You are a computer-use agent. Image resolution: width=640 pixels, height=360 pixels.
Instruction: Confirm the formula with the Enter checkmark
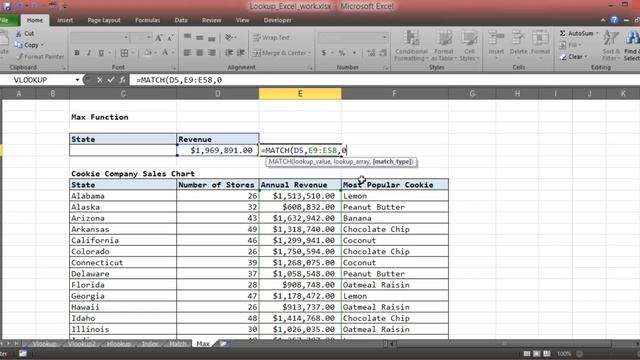[x=111, y=80]
